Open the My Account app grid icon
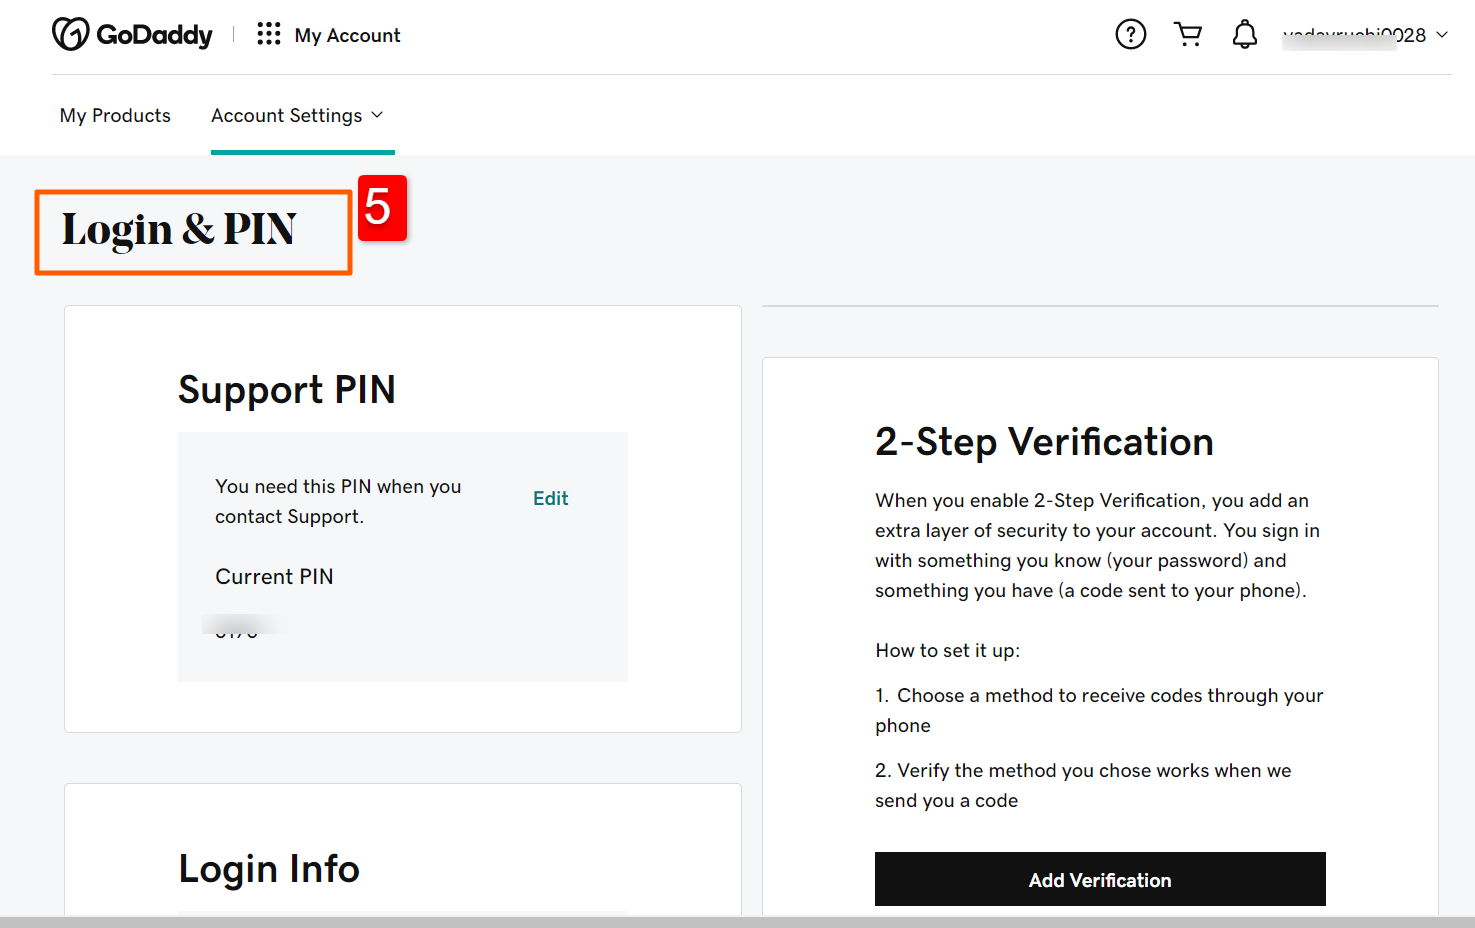This screenshot has width=1475, height=928. tap(268, 33)
